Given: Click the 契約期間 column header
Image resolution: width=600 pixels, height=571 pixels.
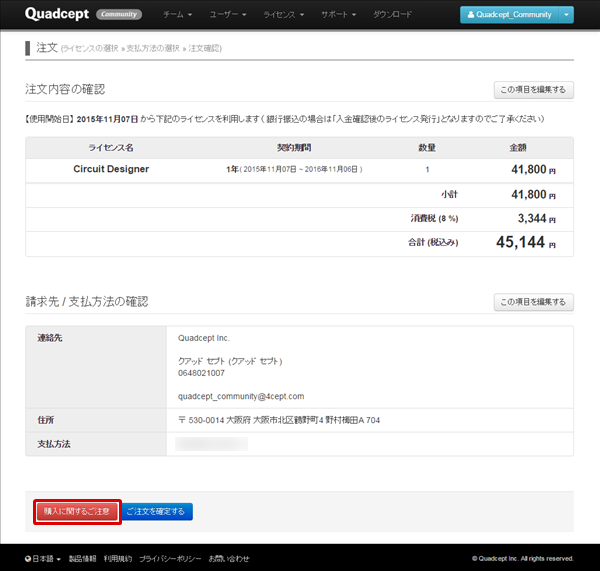Looking at the screenshot, I should [x=294, y=148].
